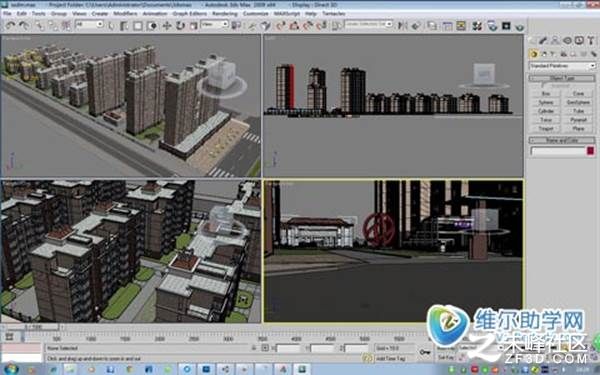Select the Rotate transform tool
600x375 pixels.
[x=180, y=26]
